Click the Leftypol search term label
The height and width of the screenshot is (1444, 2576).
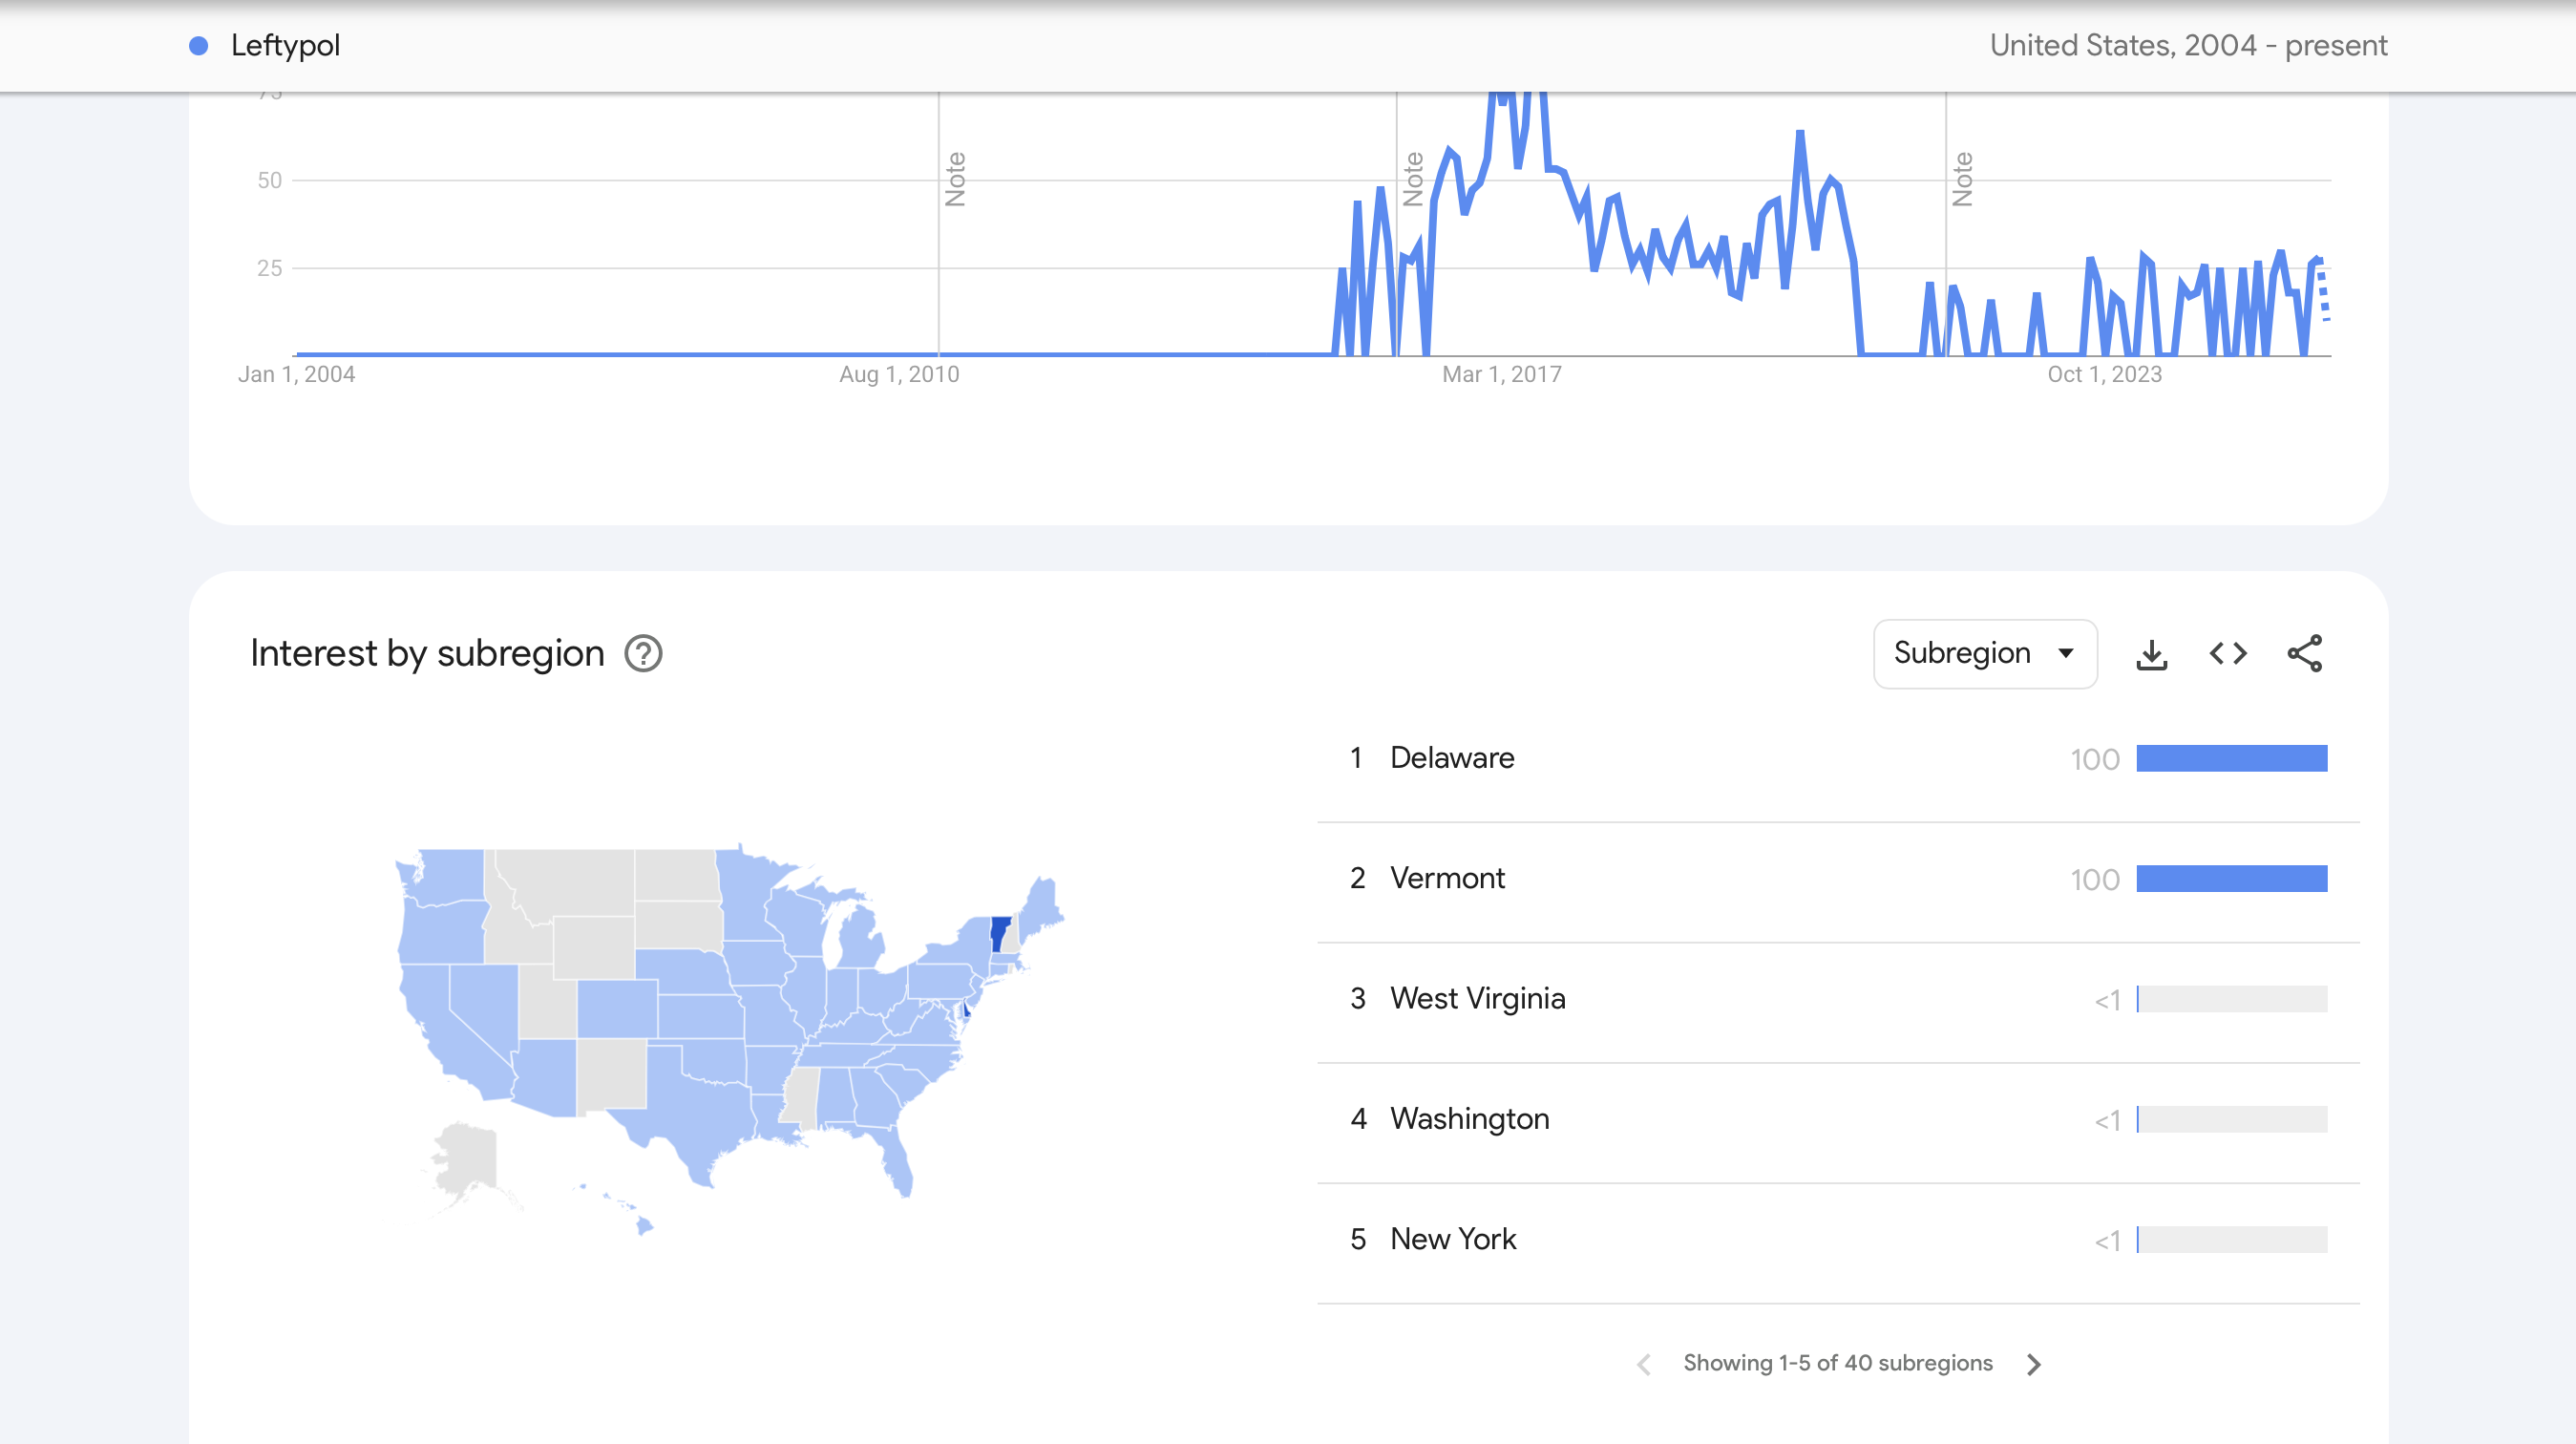pos(285,46)
